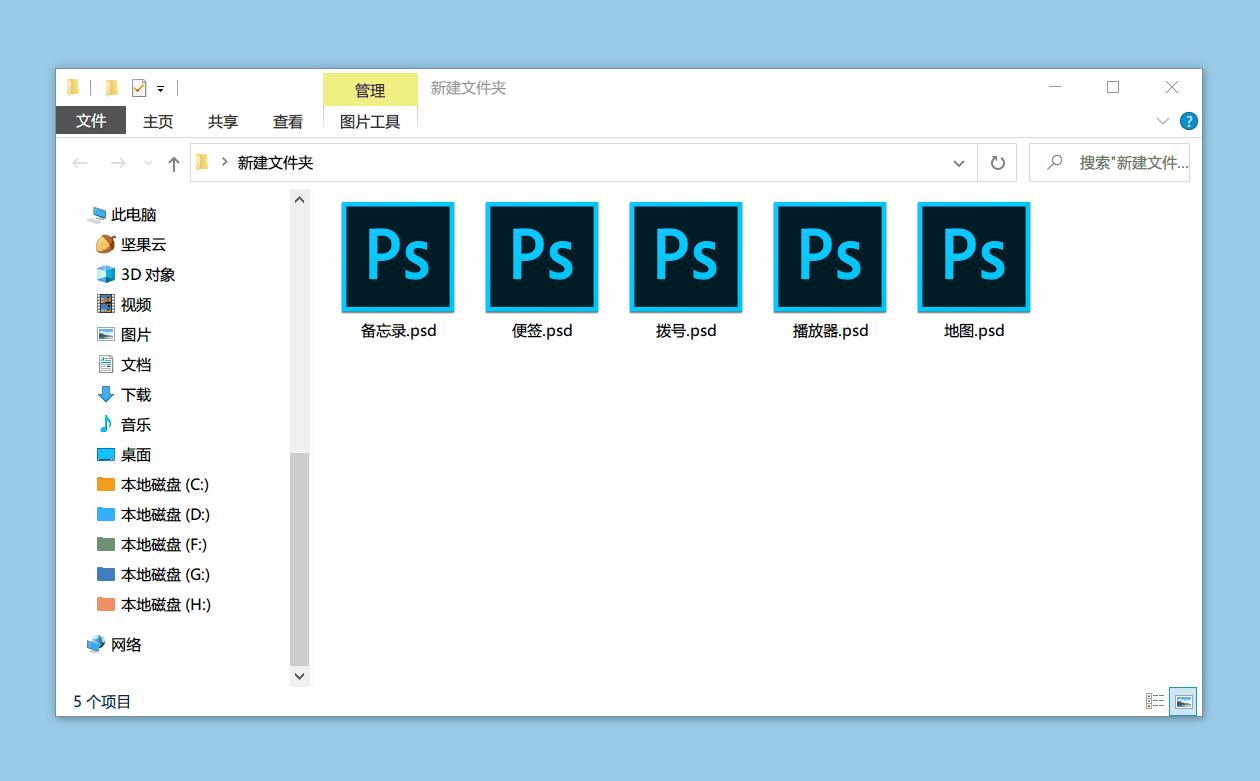
Task: Open the 下载 folder in sidebar
Action: [124, 395]
